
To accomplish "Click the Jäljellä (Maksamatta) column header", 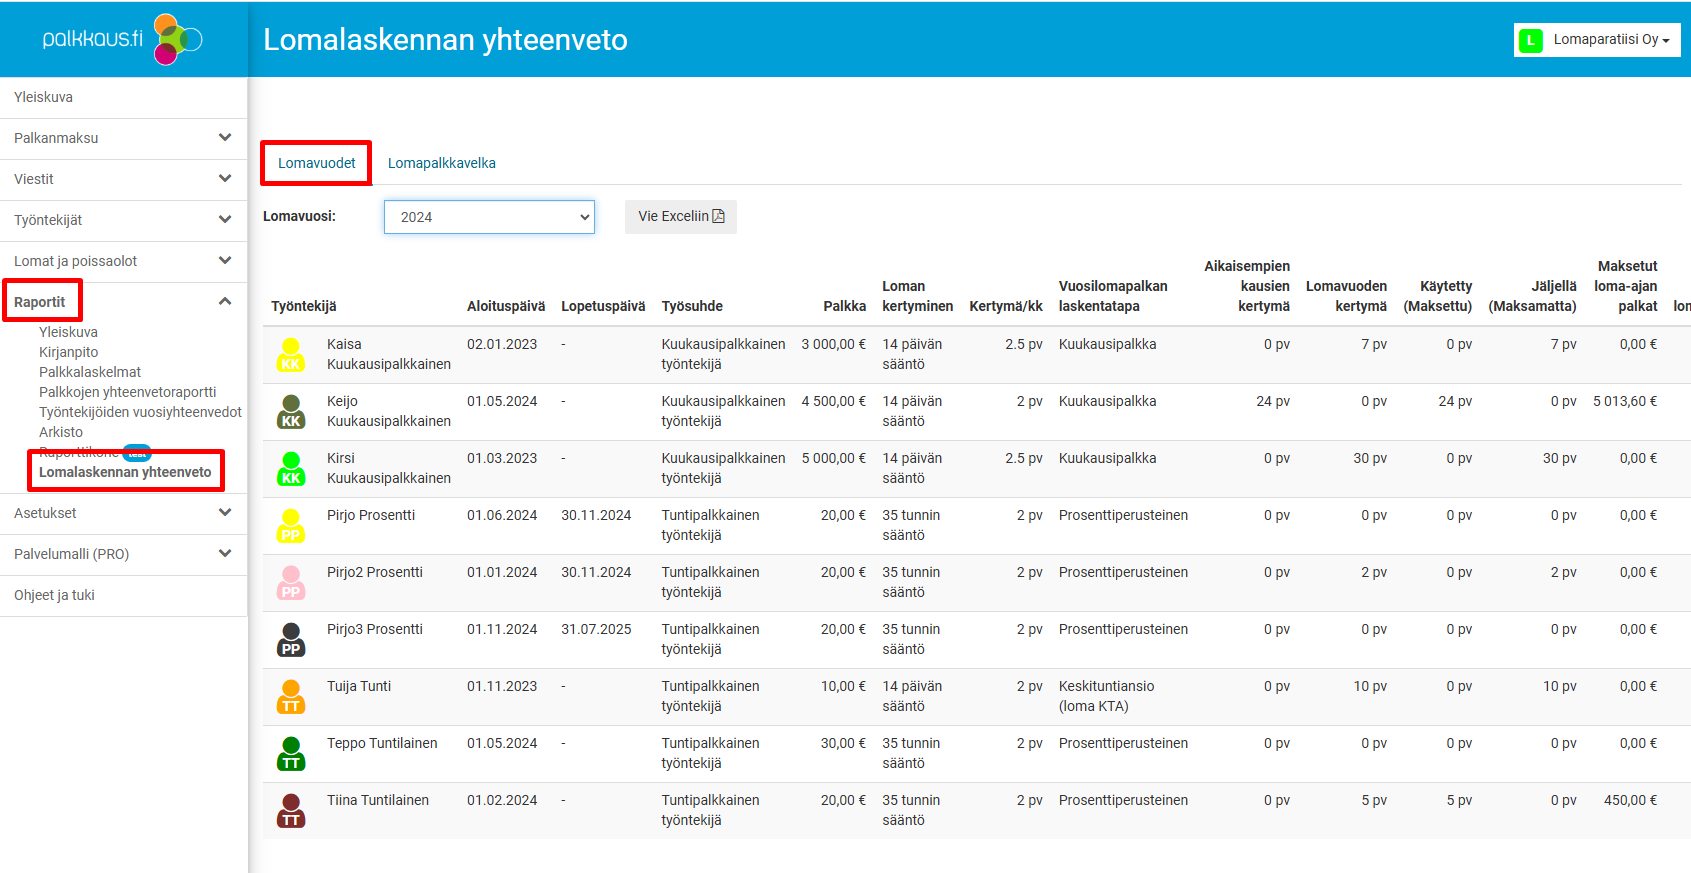I will point(1532,296).
